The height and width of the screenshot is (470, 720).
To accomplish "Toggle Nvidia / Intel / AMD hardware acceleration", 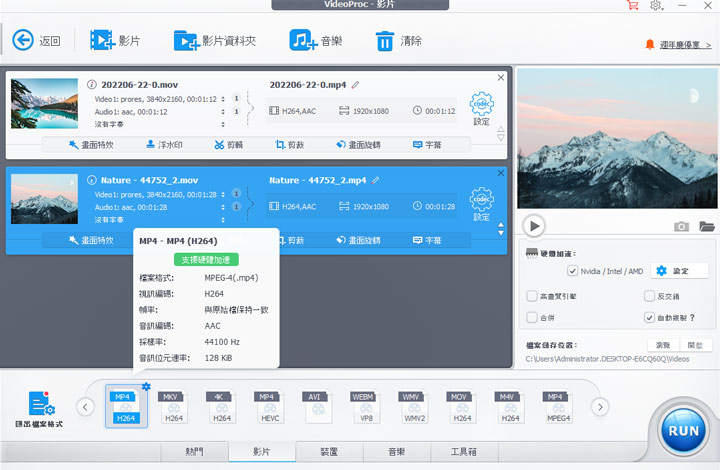I will click(x=573, y=271).
